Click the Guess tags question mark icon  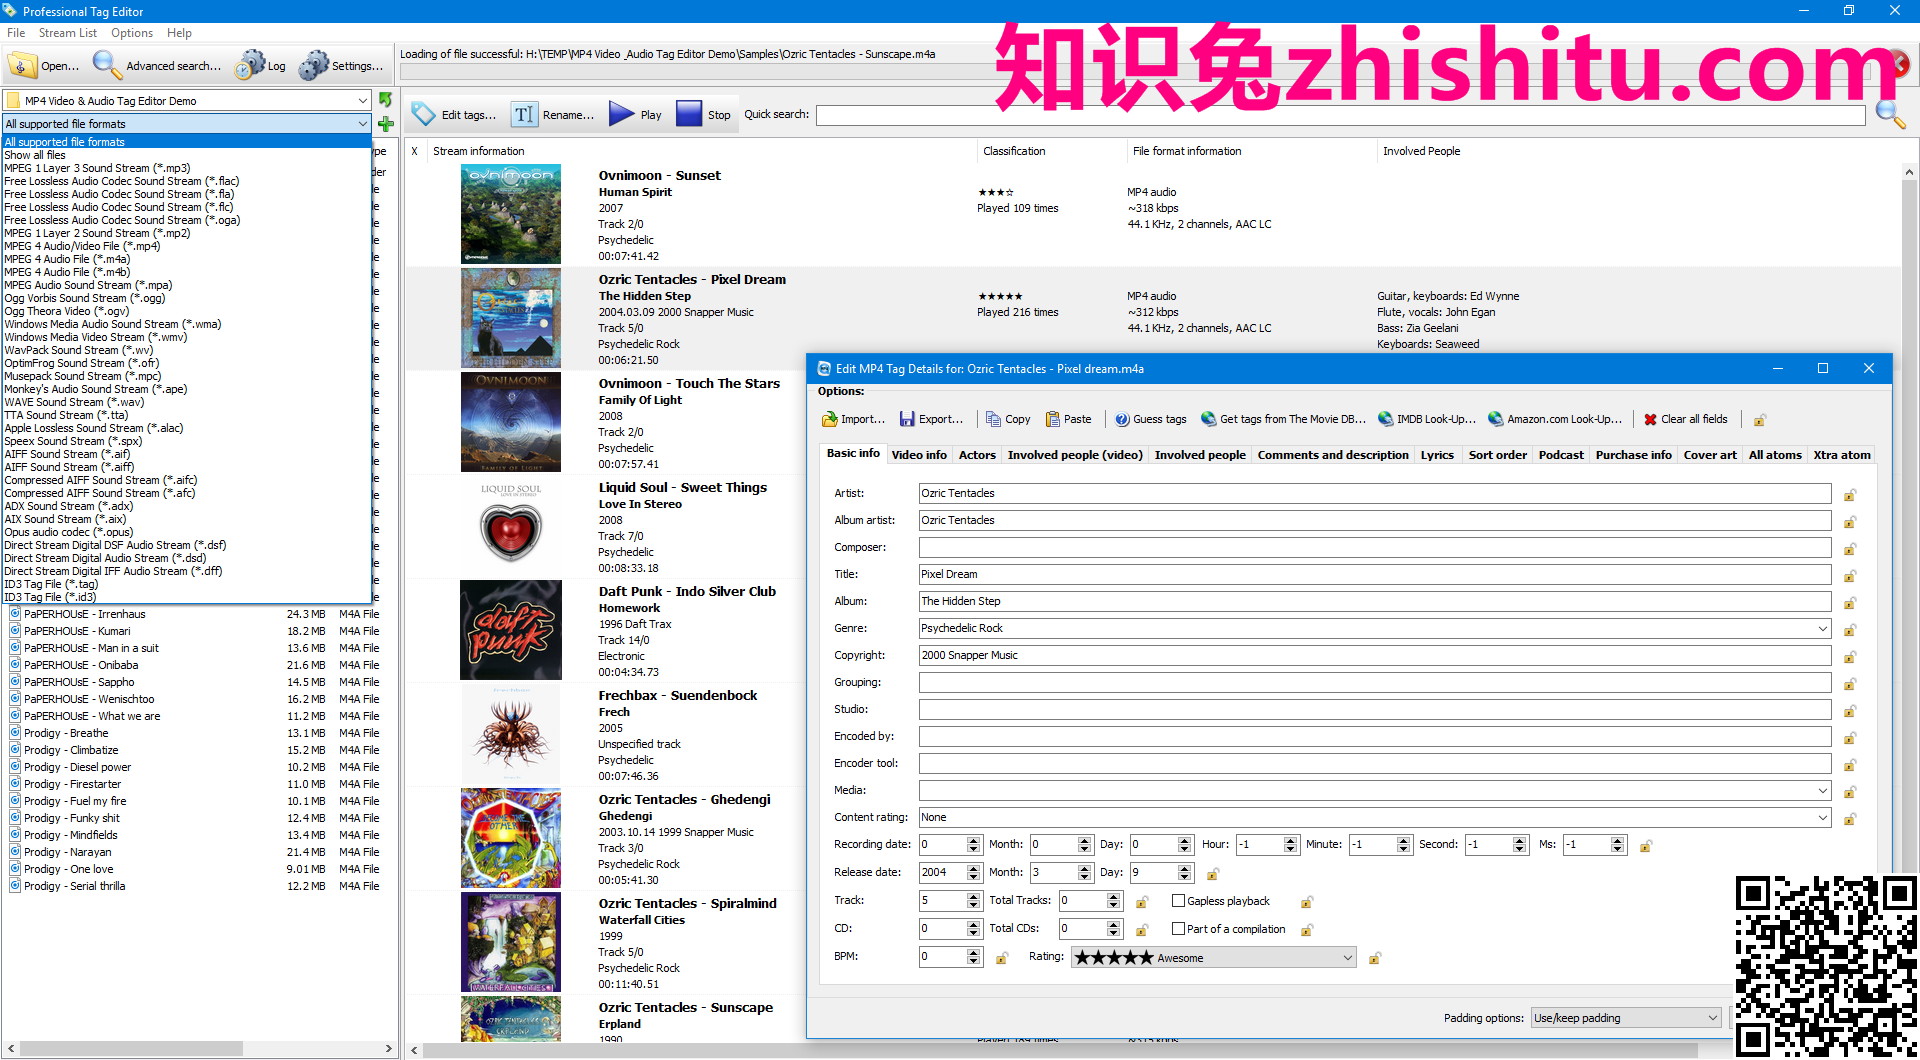coord(1122,419)
